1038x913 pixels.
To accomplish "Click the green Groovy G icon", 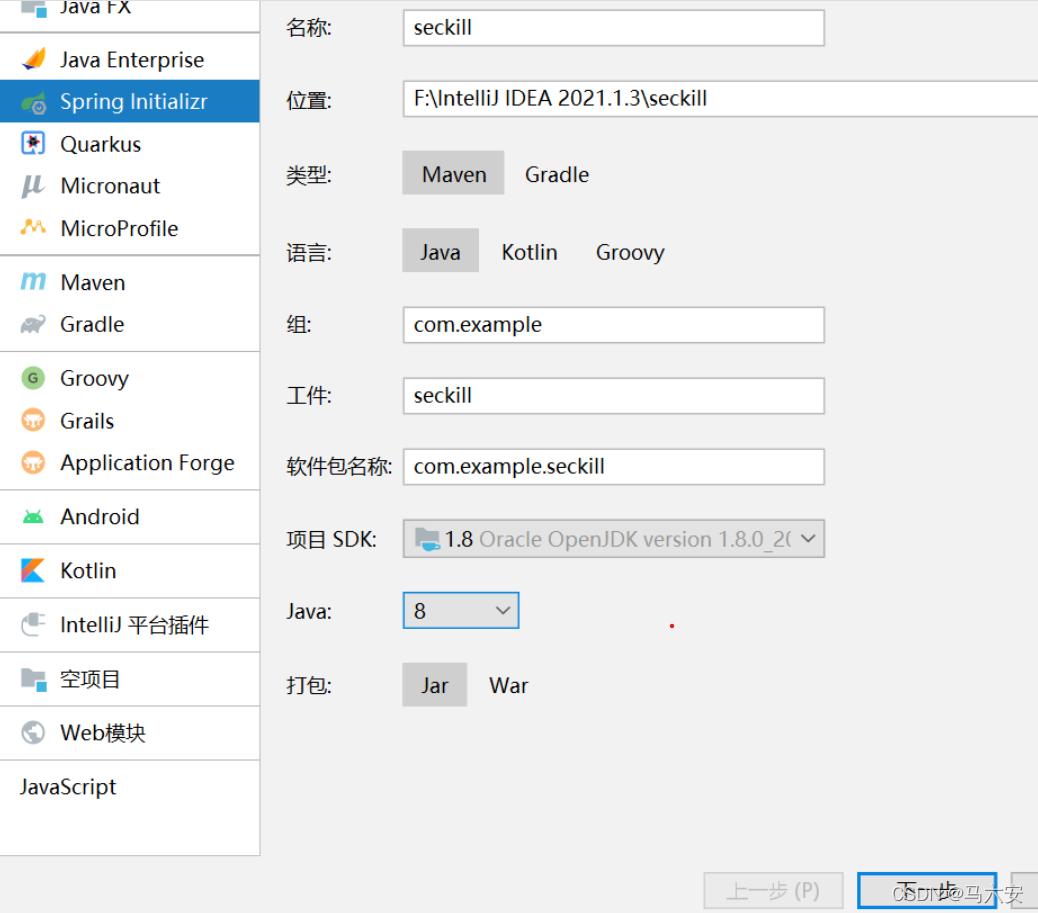I will pos(33,378).
